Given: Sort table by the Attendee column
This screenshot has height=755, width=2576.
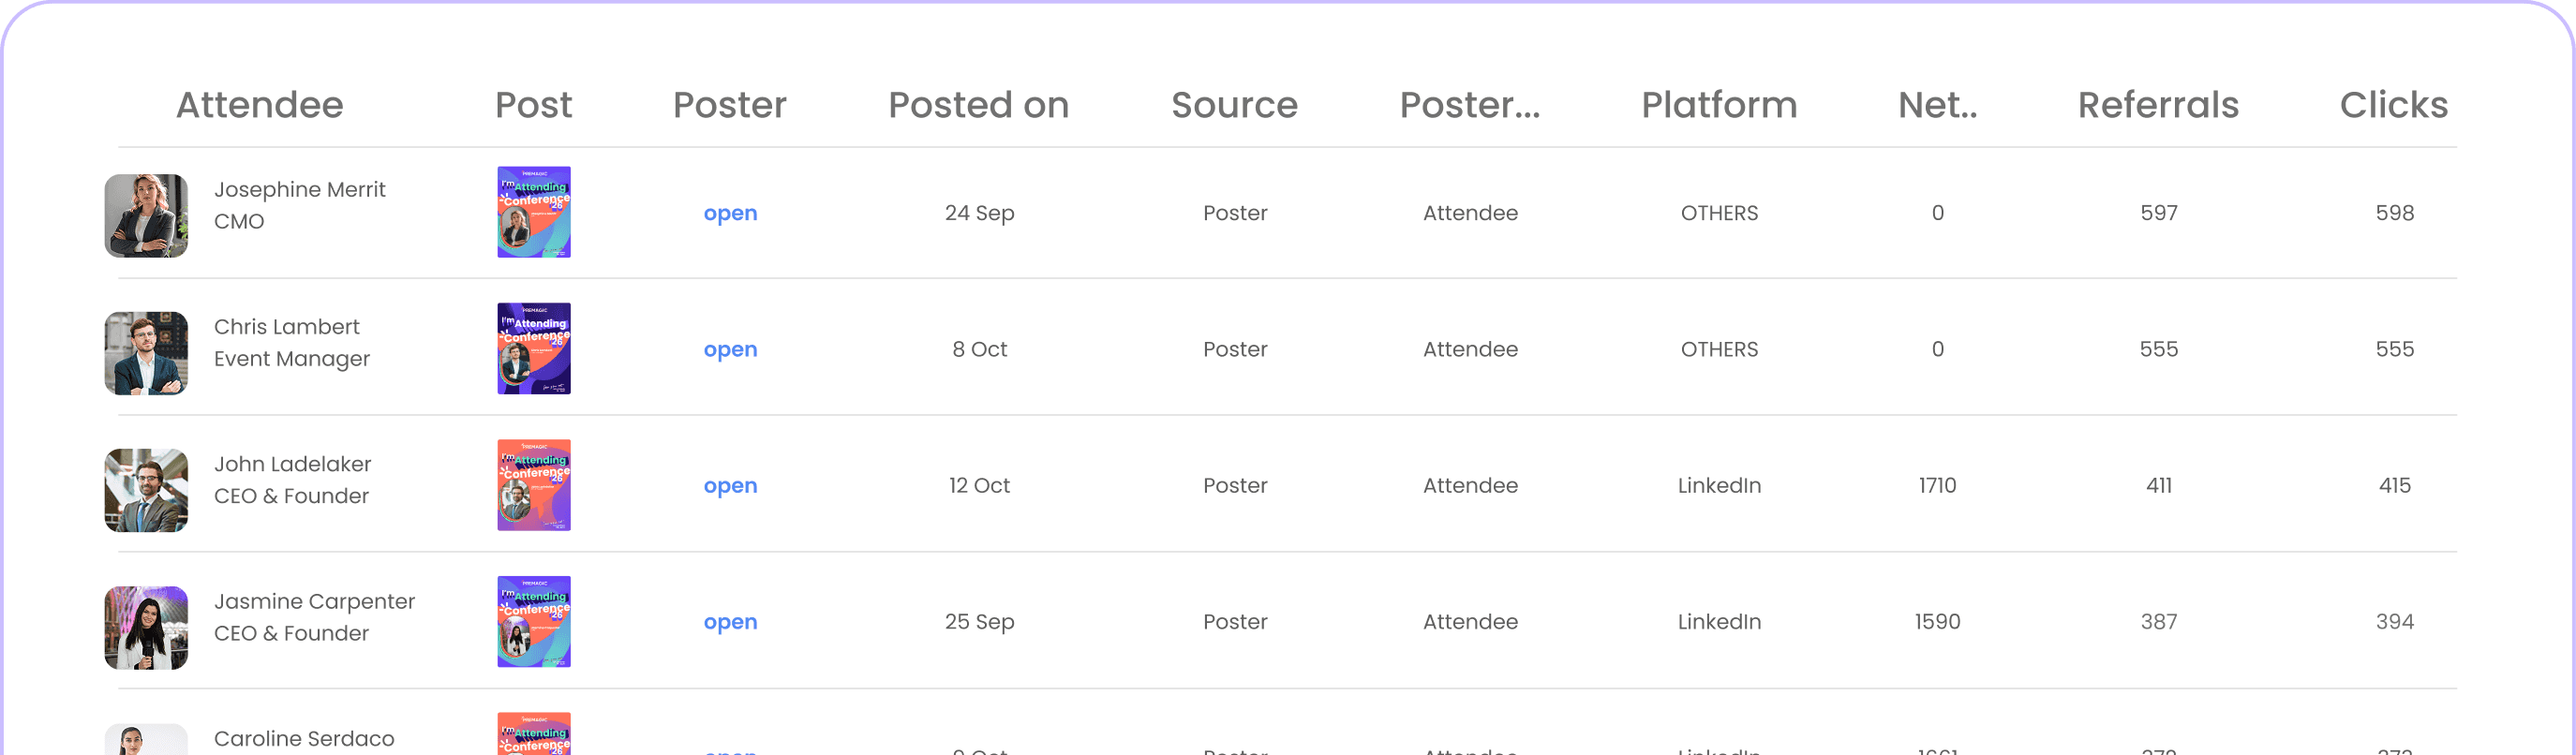Looking at the screenshot, I should 260,104.
